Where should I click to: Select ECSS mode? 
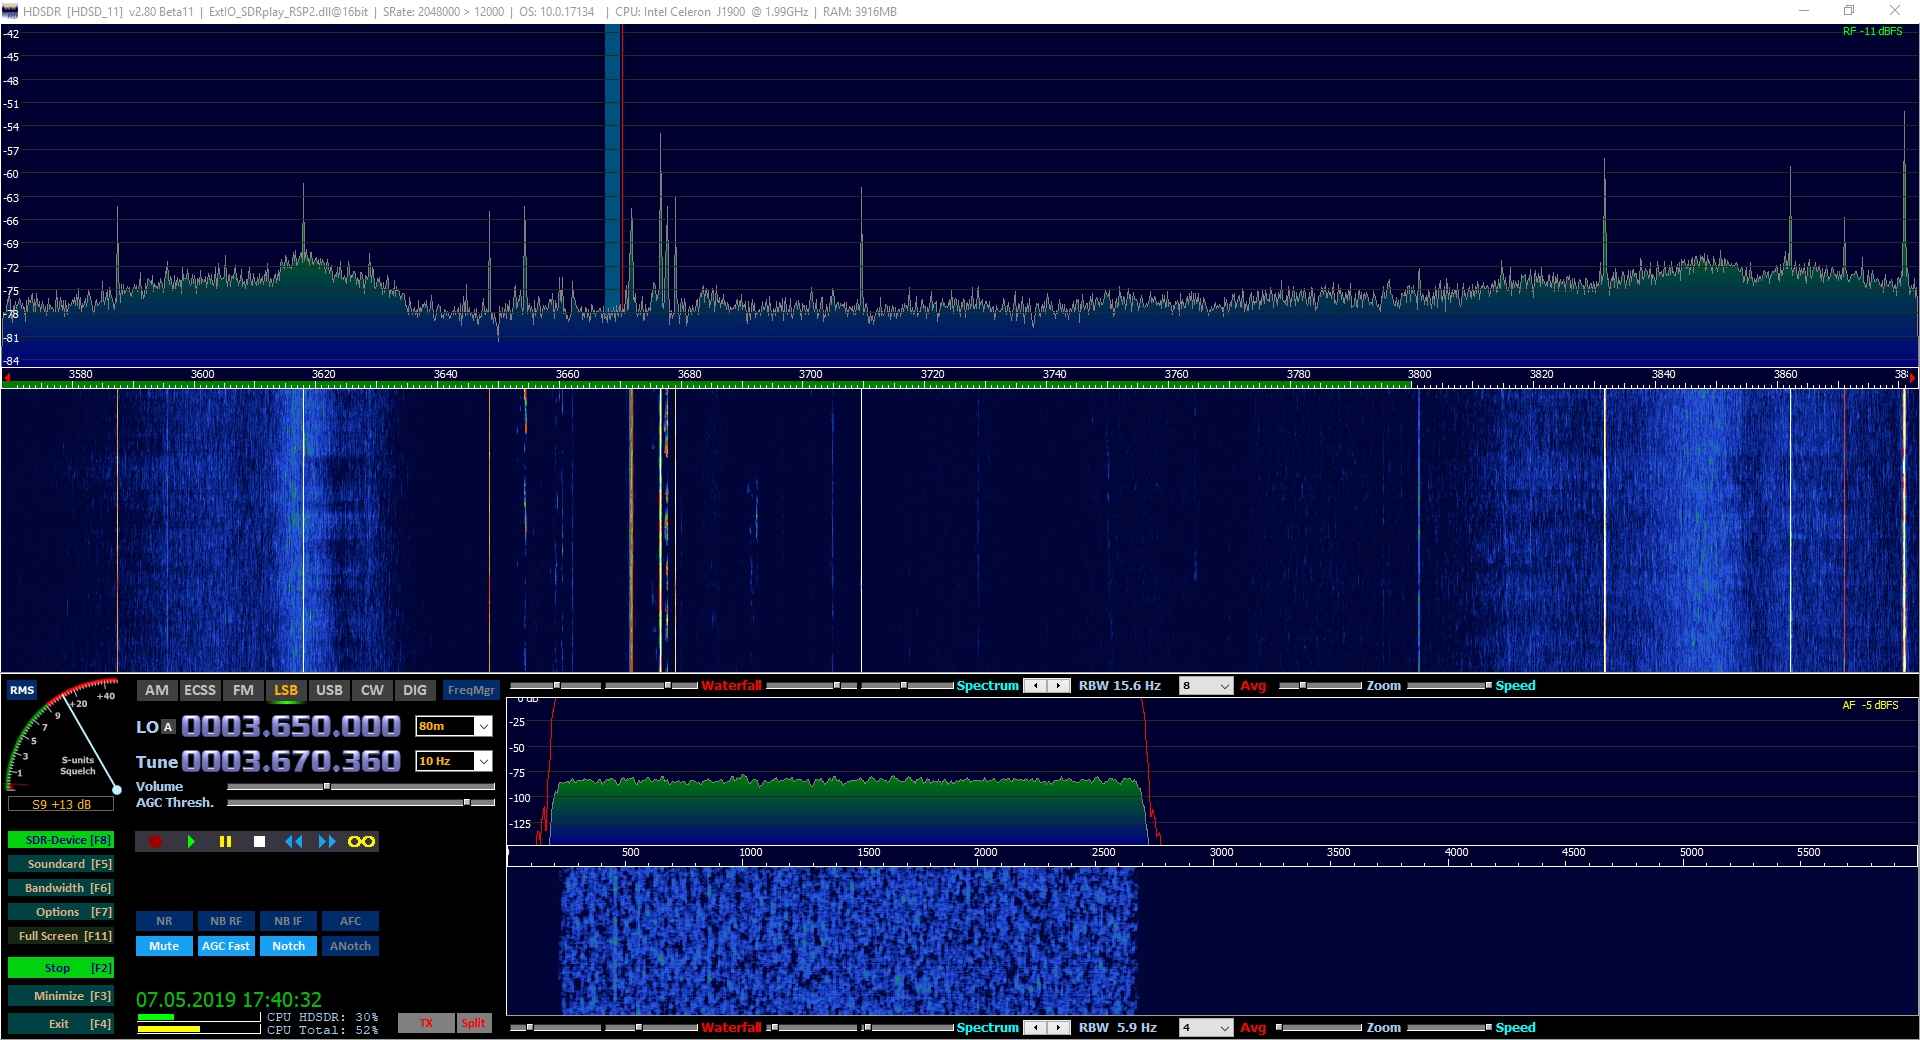point(200,690)
